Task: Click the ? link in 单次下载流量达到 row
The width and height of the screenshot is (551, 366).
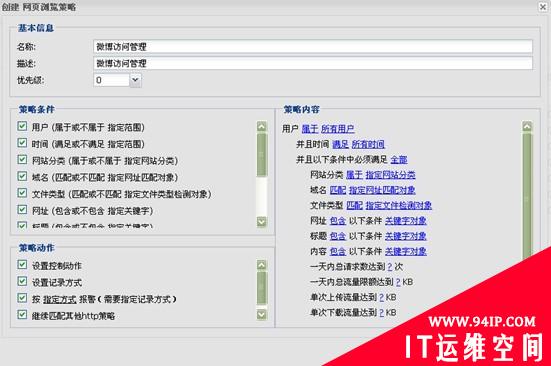Action: pos(382,312)
